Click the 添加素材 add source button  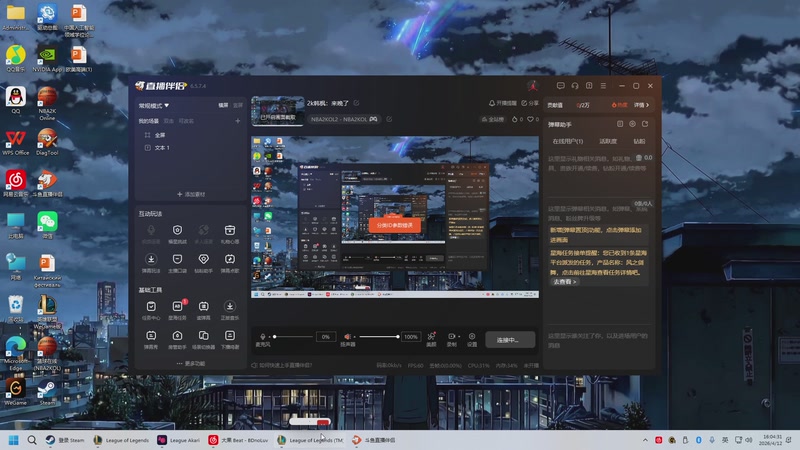pyautogui.click(x=191, y=194)
